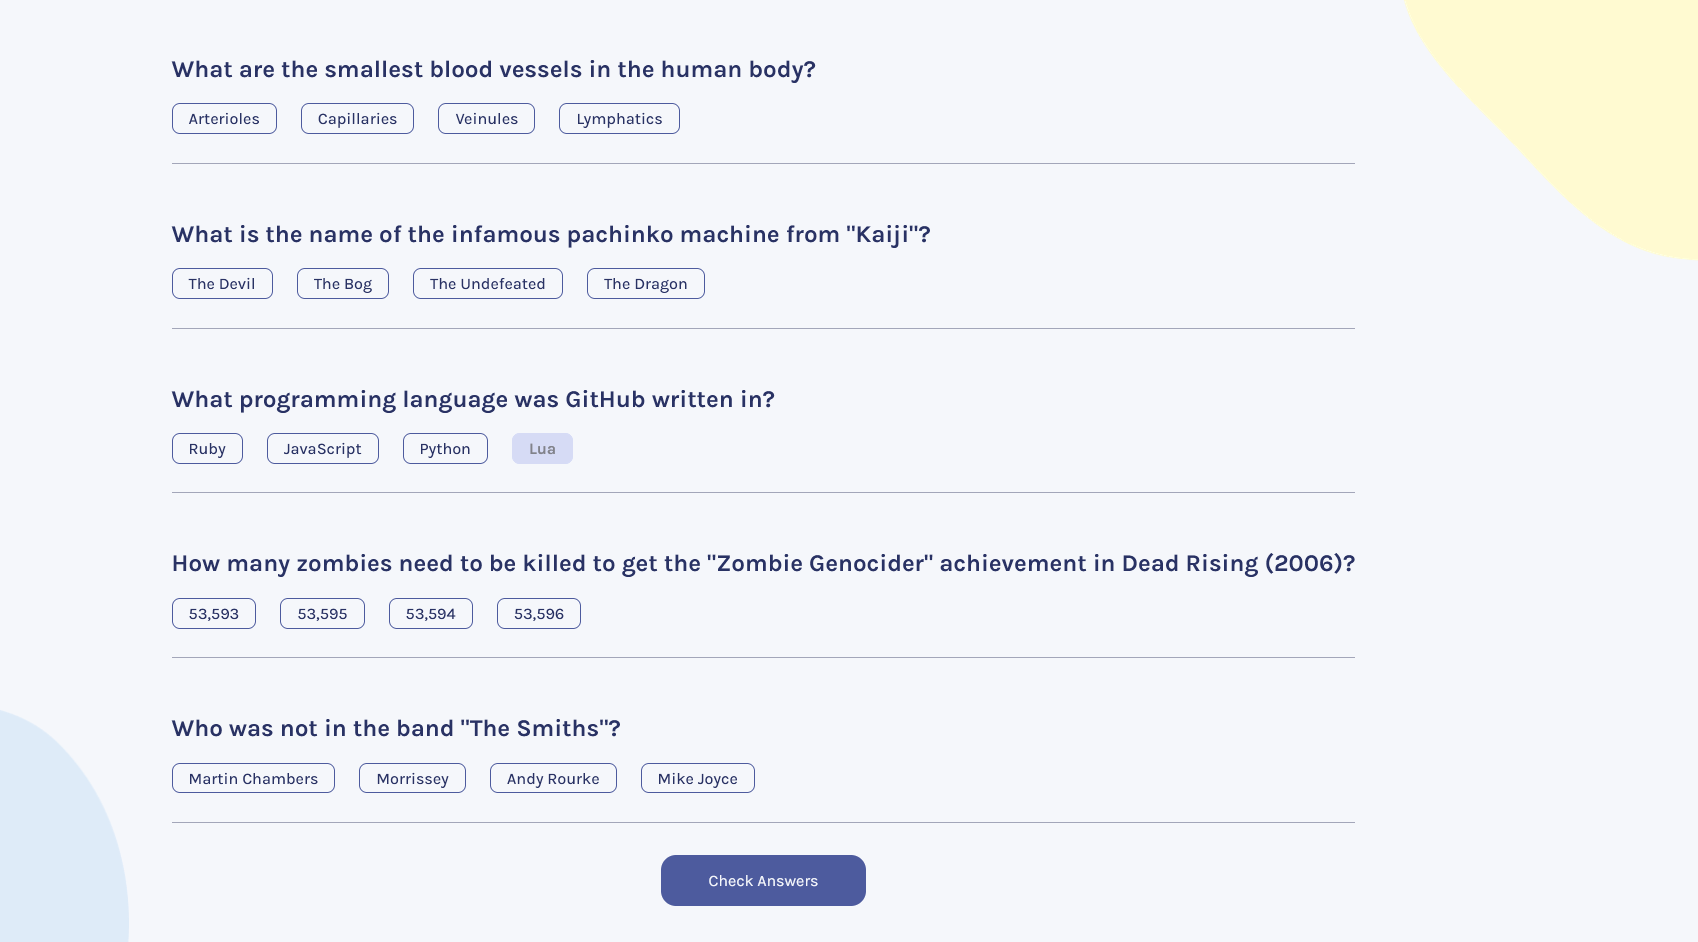Deselect the highlighted Lua answer

pos(542,449)
